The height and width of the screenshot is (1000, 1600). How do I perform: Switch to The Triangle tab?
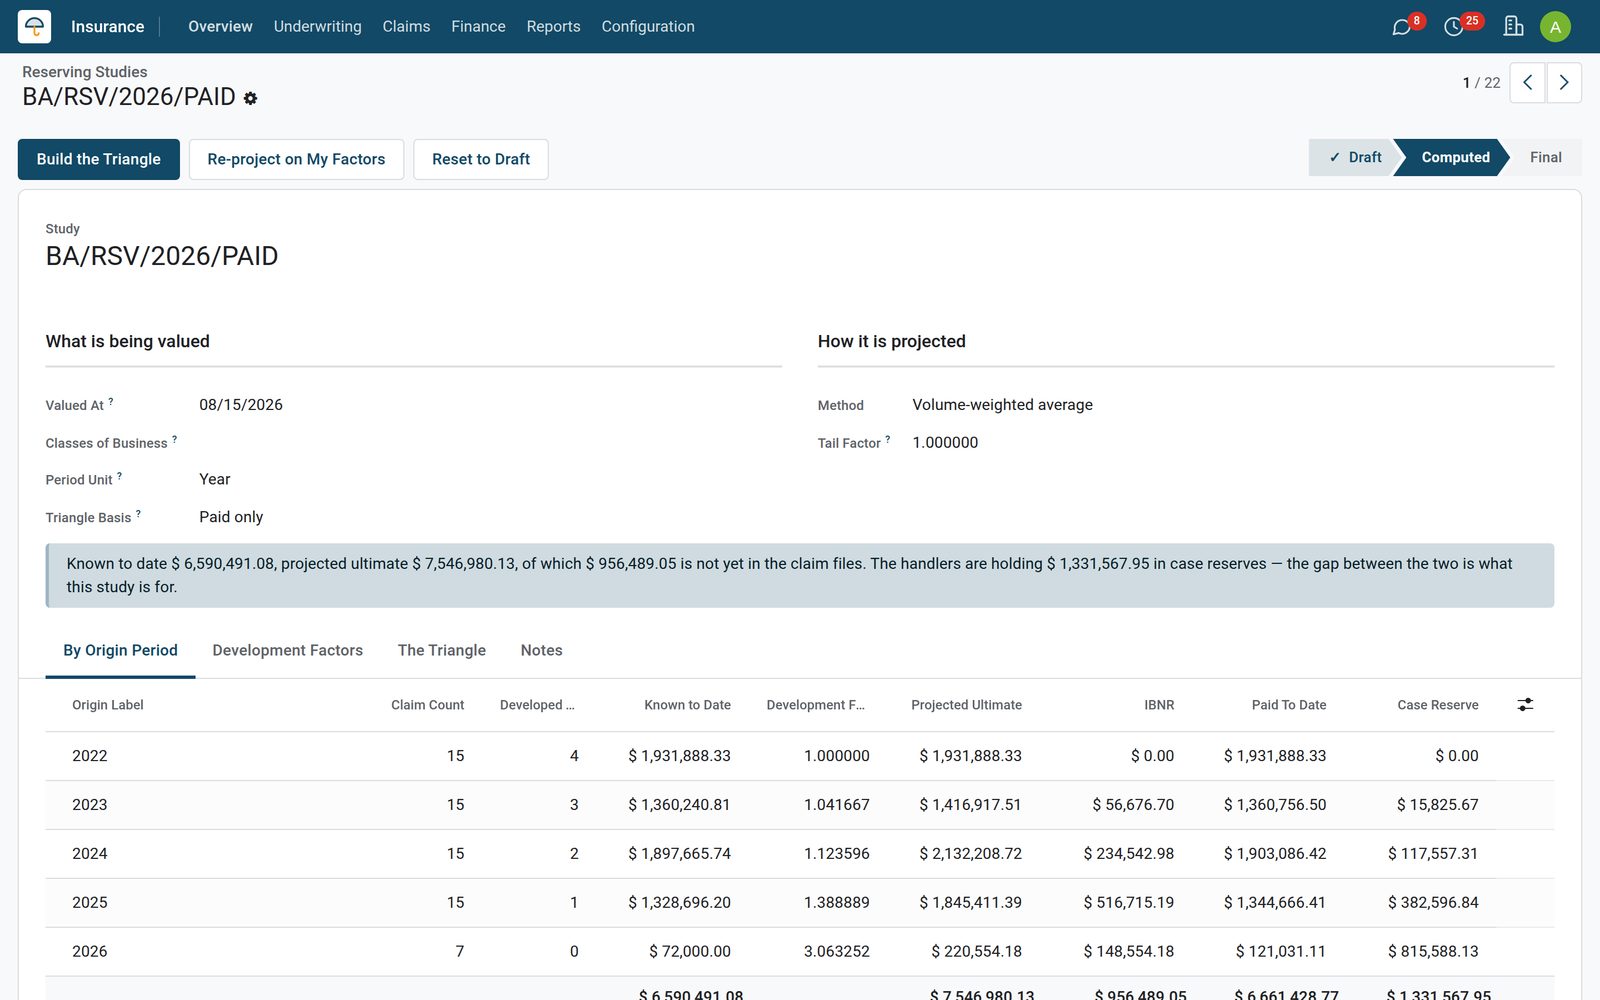pyautogui.click(x=442, y=650)
